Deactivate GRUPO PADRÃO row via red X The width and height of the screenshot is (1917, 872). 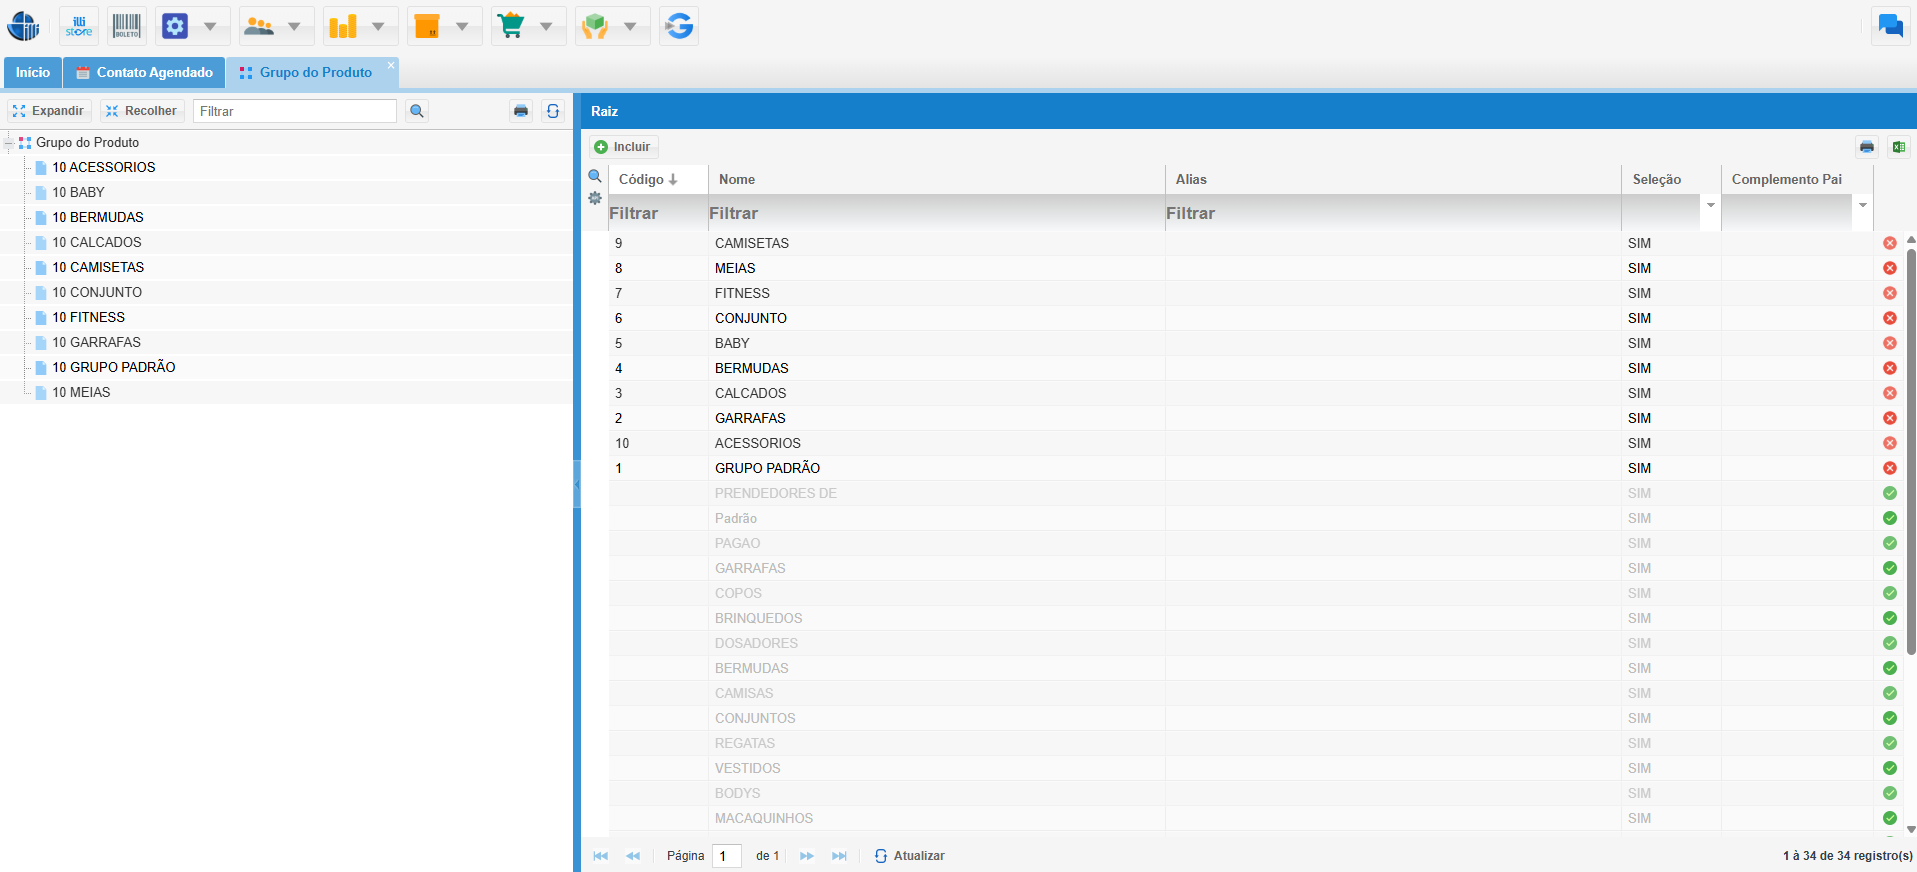(x=1889, y=468)
